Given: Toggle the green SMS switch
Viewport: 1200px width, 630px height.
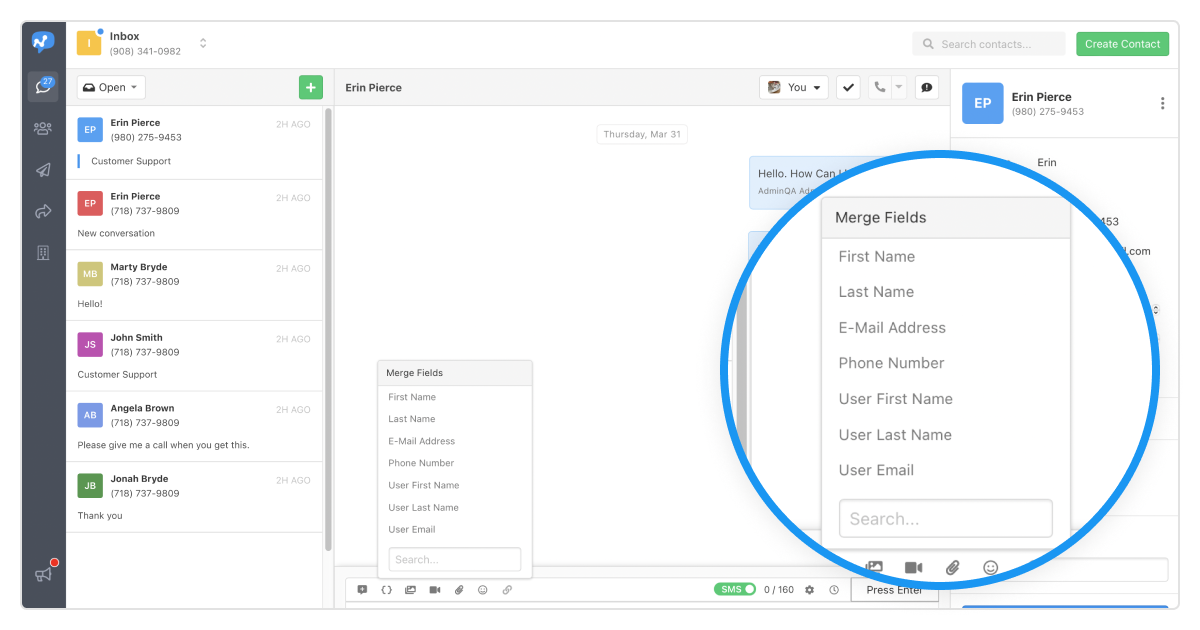Looking at the screenshot, I should (x=735, y=589).
